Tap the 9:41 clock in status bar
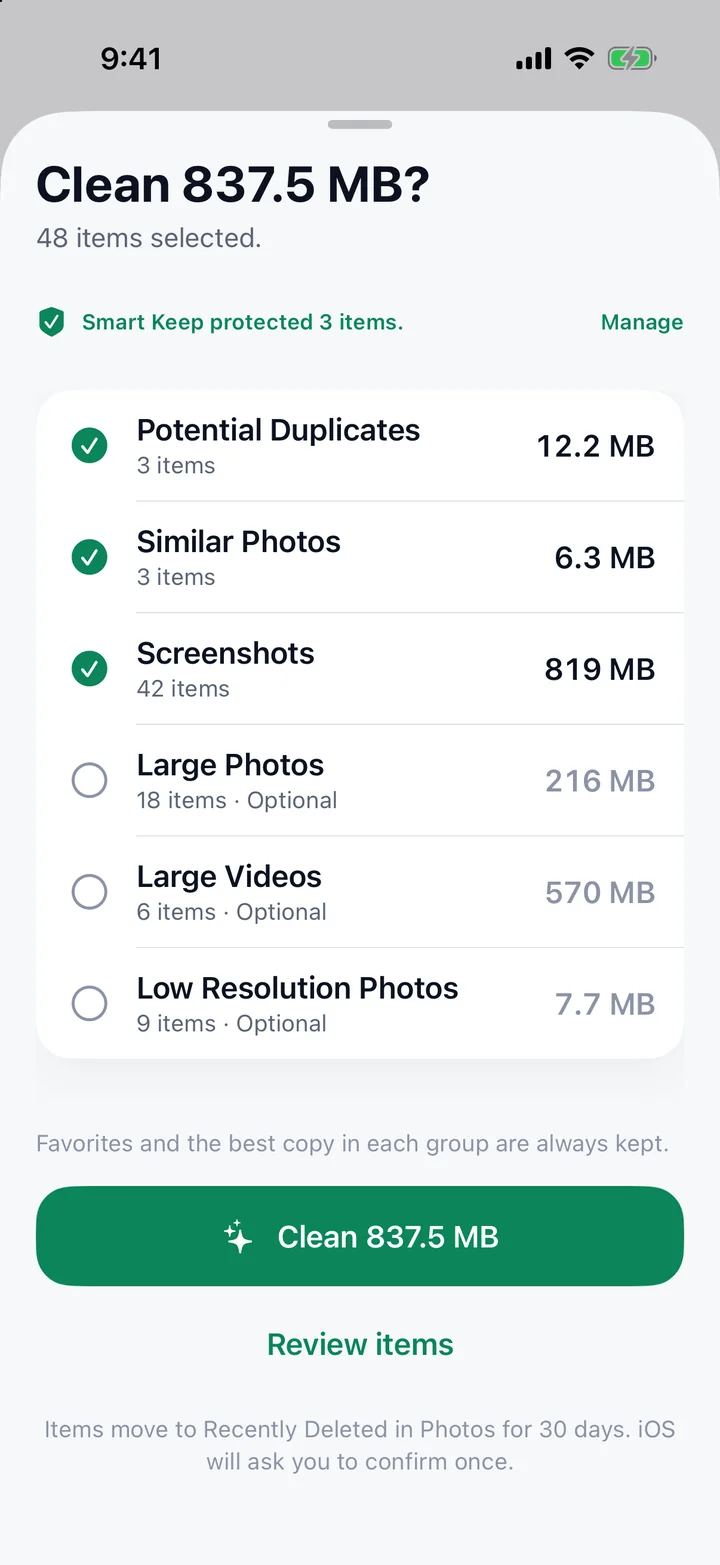The height and width of the screenshot is (1565, 720). pos(131,59)
